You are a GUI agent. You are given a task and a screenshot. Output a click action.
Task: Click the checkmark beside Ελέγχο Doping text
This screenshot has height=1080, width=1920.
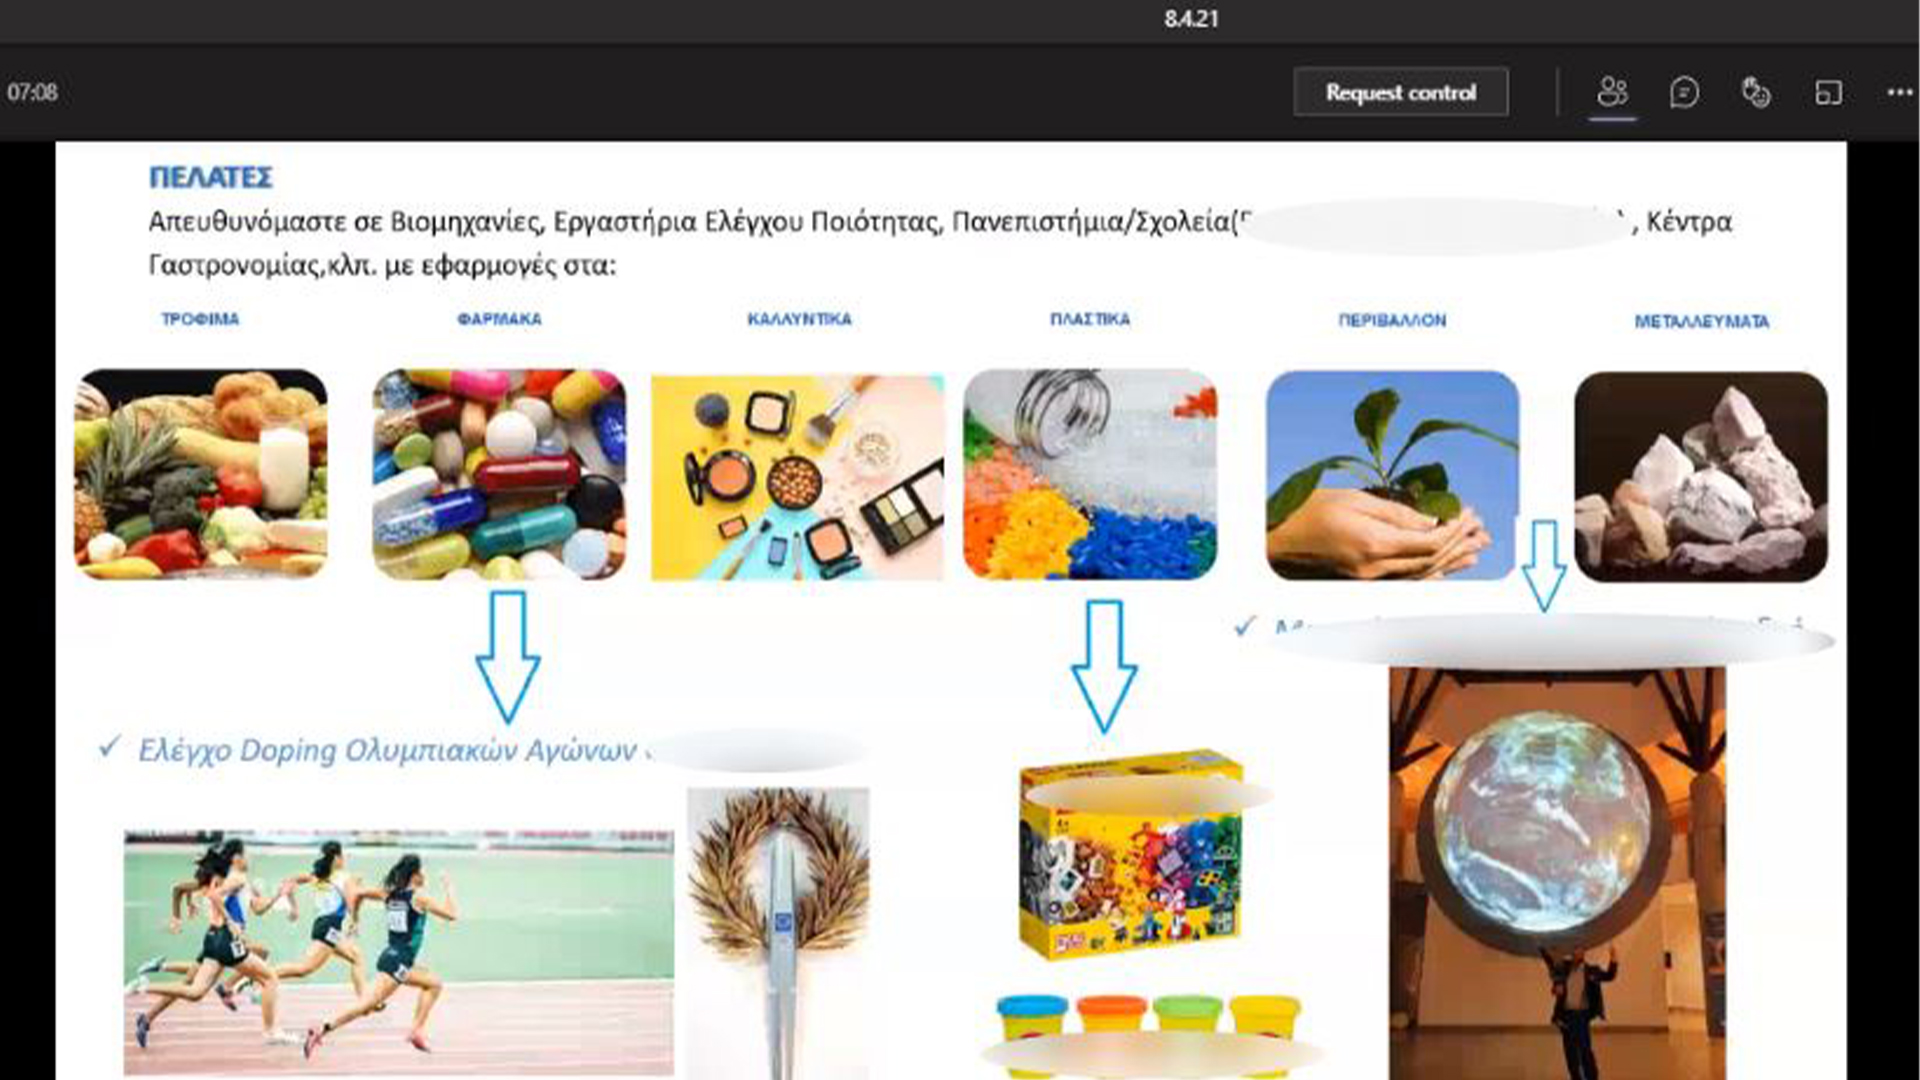pos(110,746)
